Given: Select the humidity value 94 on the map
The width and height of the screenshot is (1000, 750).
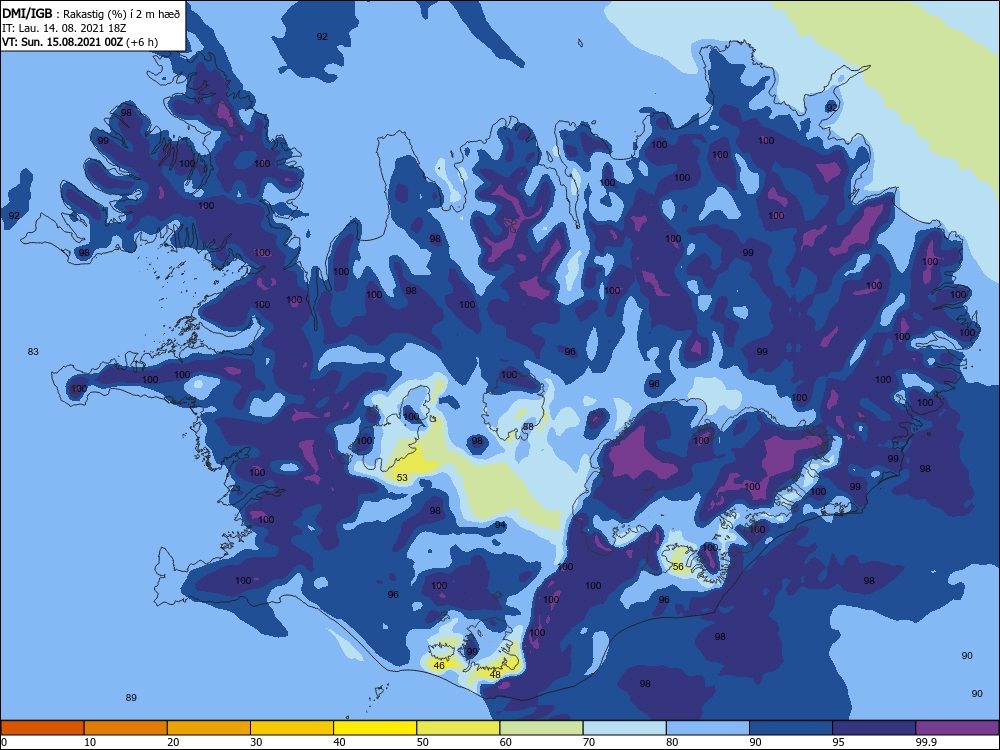Looking at the screenshot, I should [x=500, y=525].
